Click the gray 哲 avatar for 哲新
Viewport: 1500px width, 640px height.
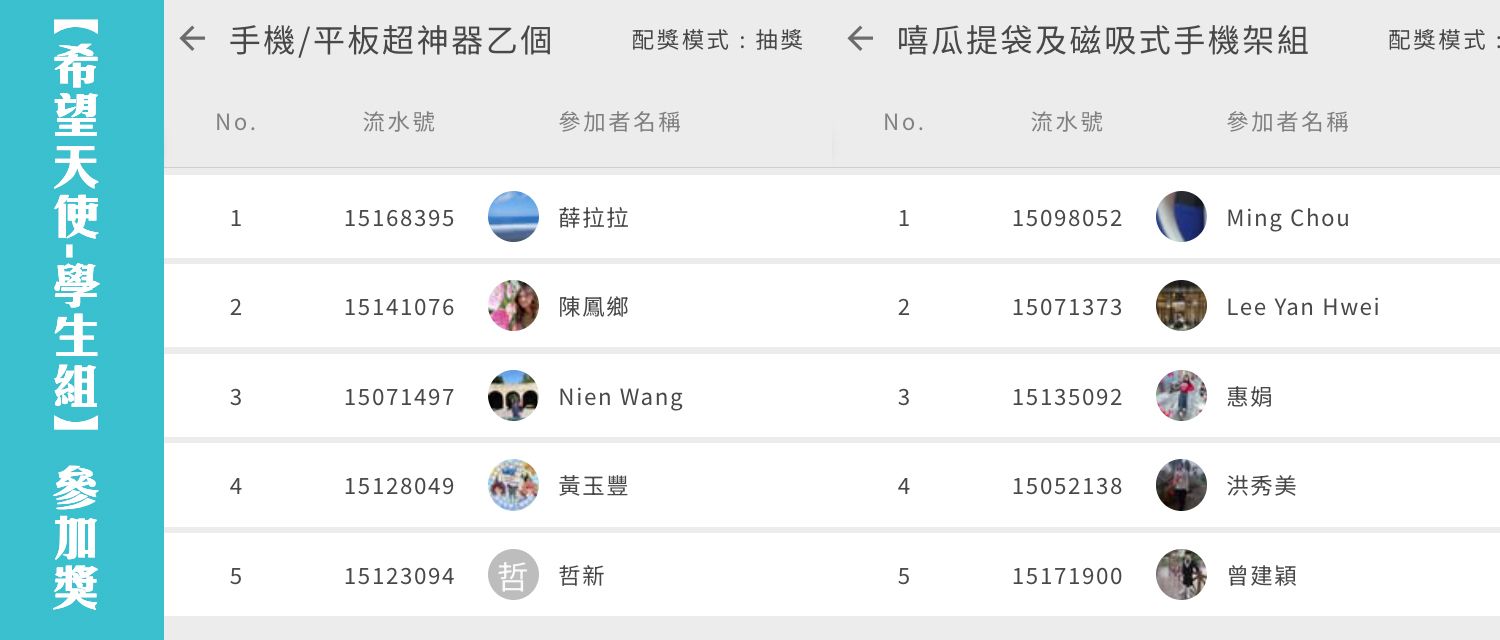pyautogui.click(x=513, y=575)
